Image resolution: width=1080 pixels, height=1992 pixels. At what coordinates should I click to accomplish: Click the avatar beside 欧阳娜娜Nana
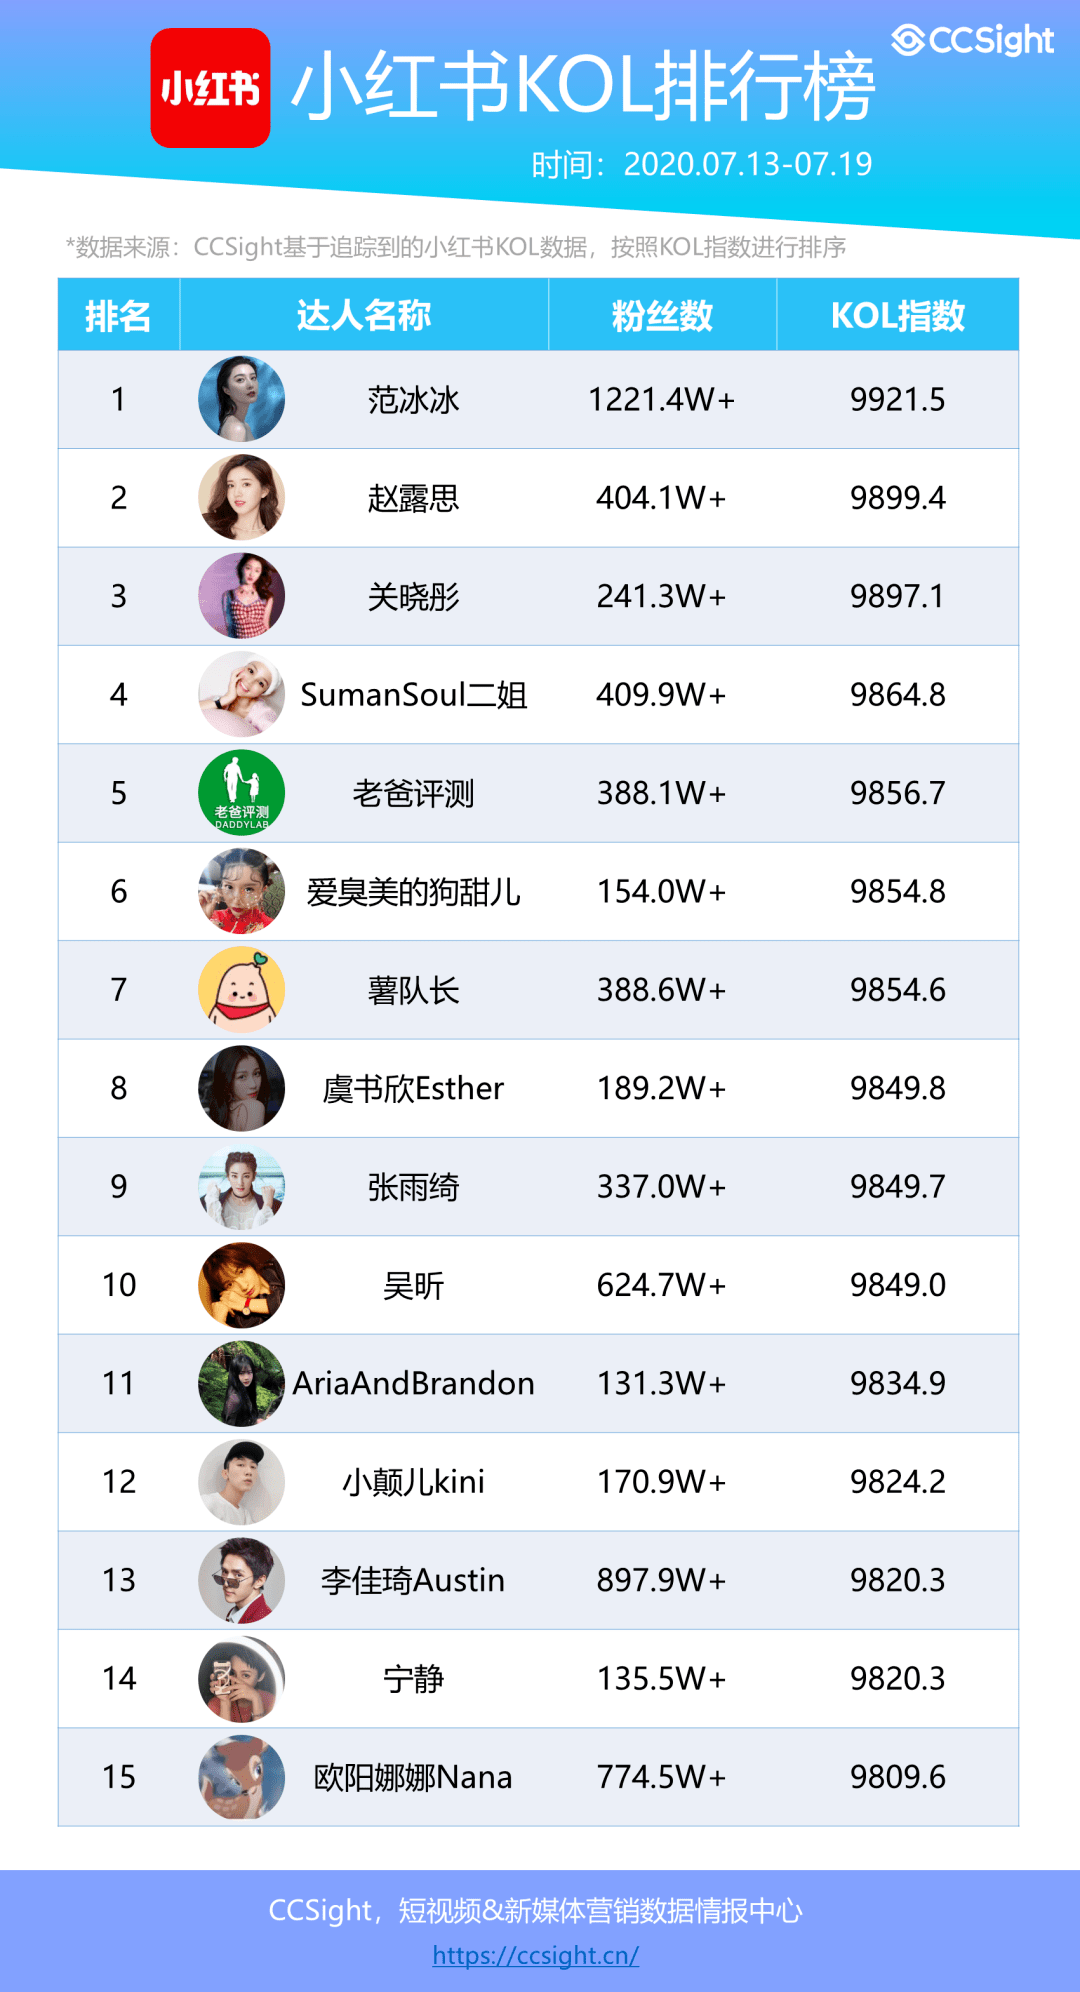tap(241, 1776)
